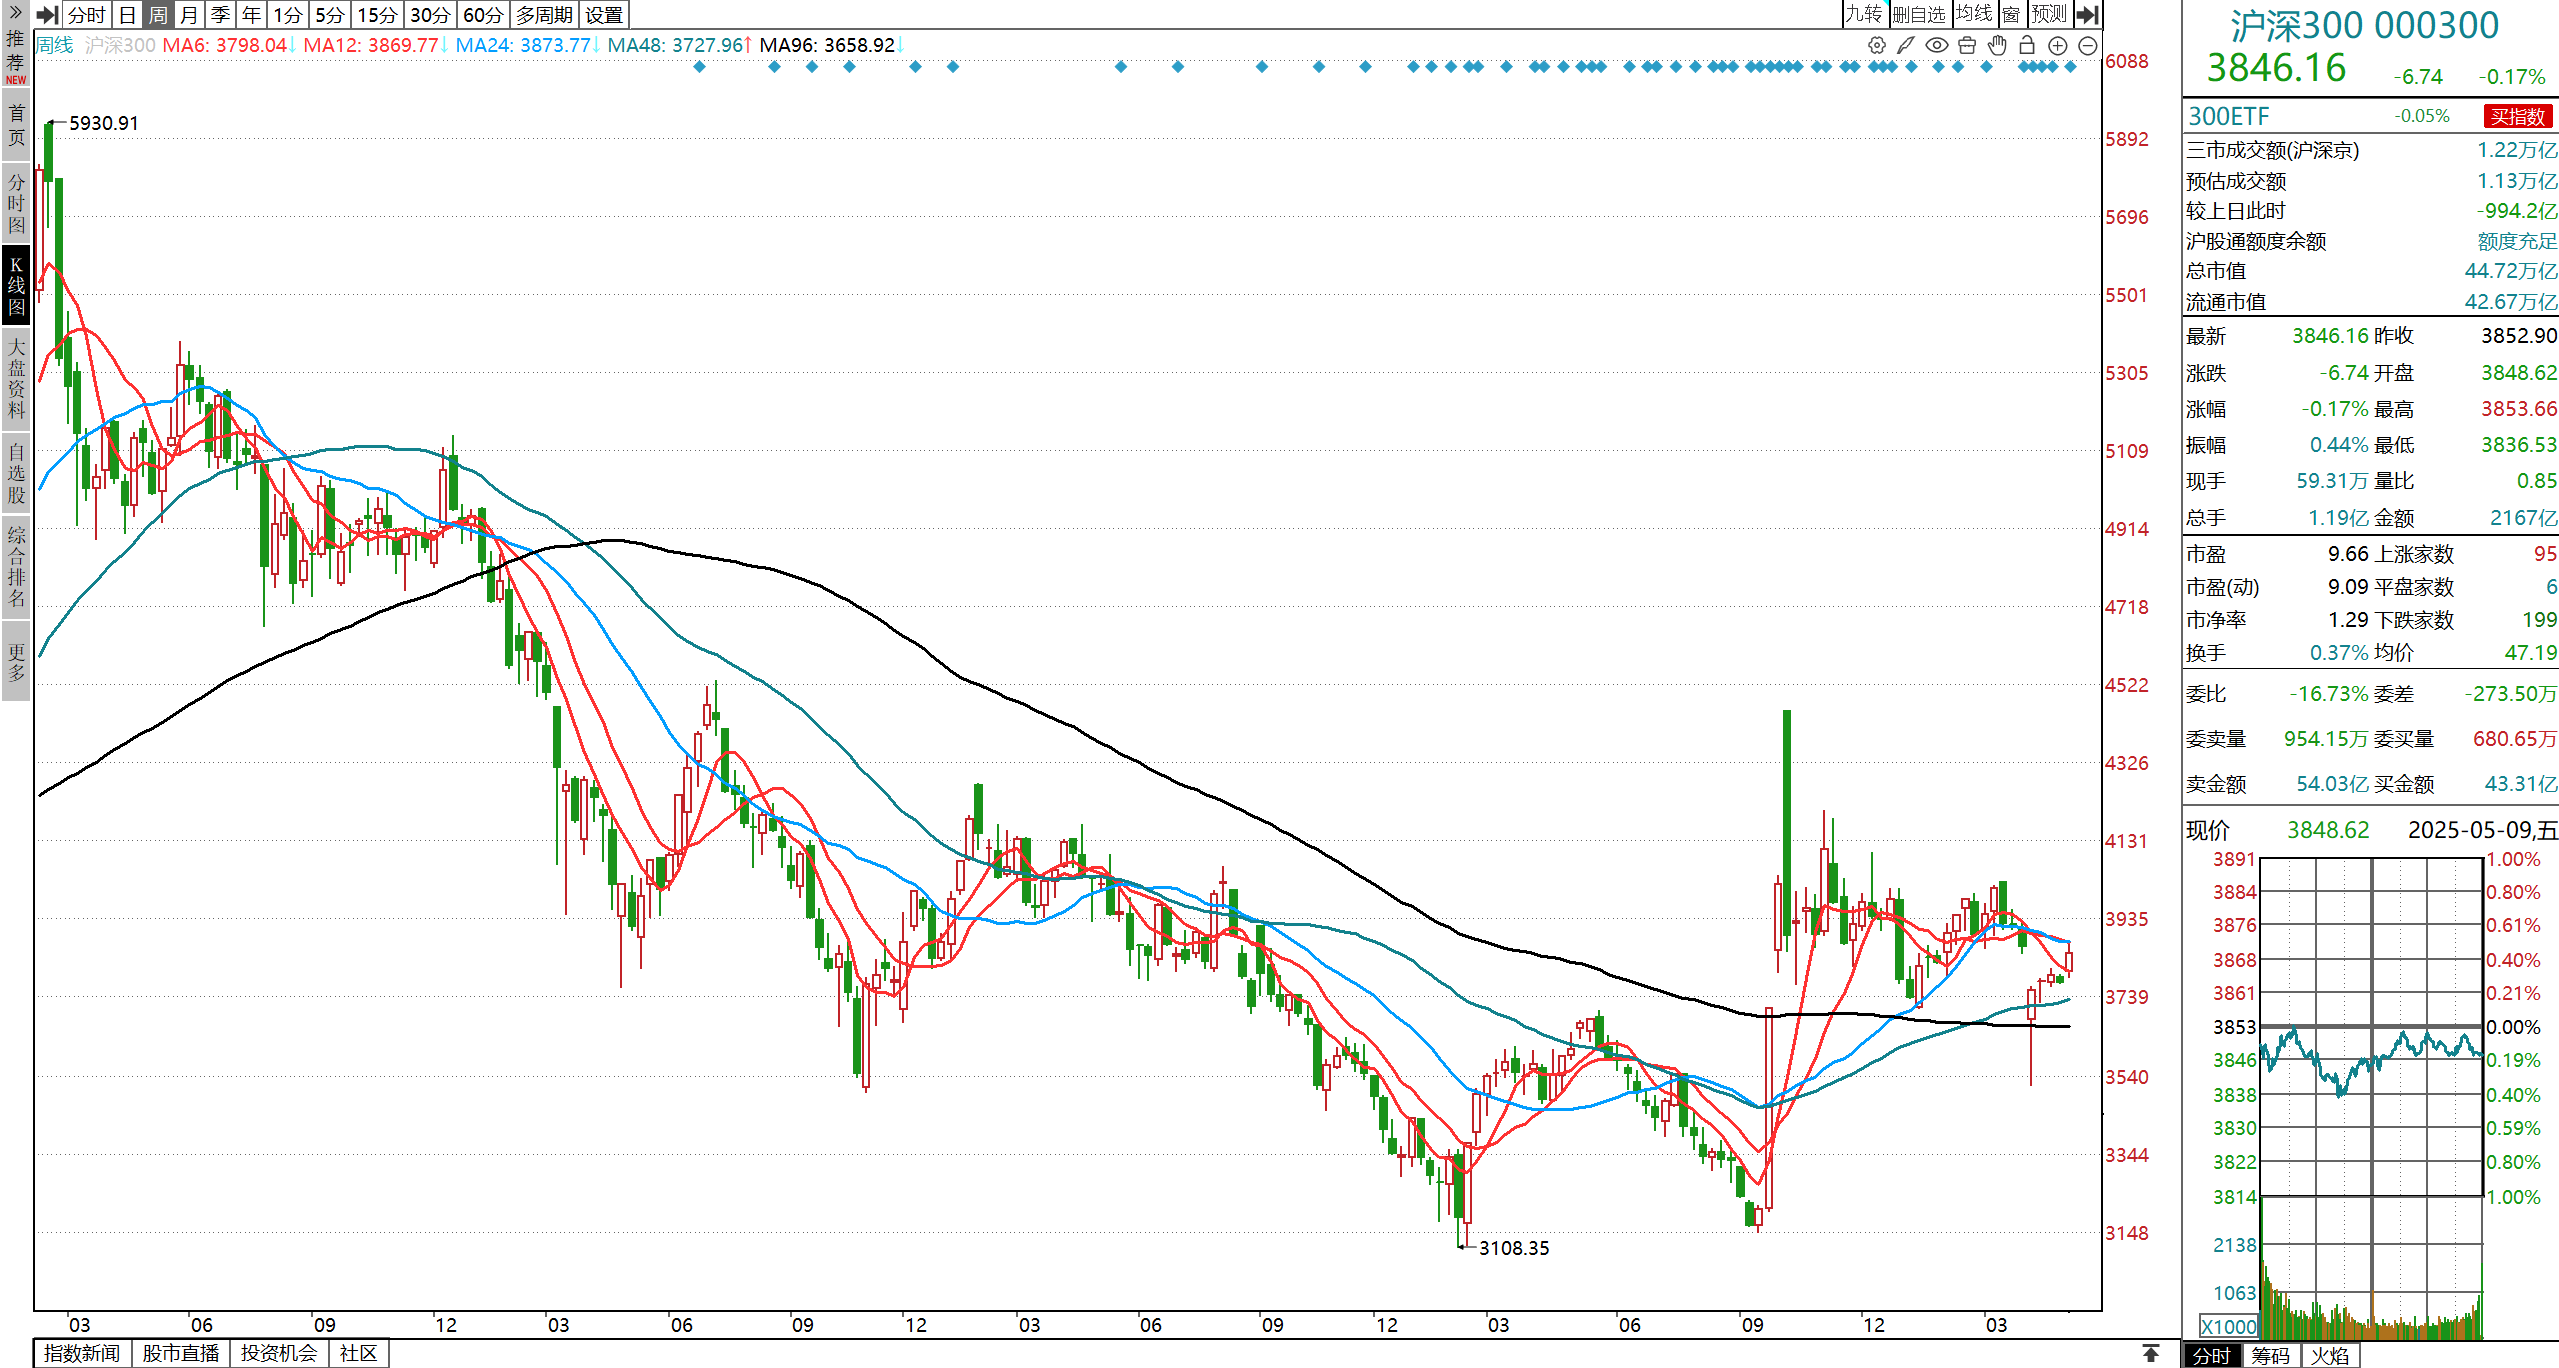Select the 15分 minute chart
Screen dimensions: 2559x1368
point(377,15)
